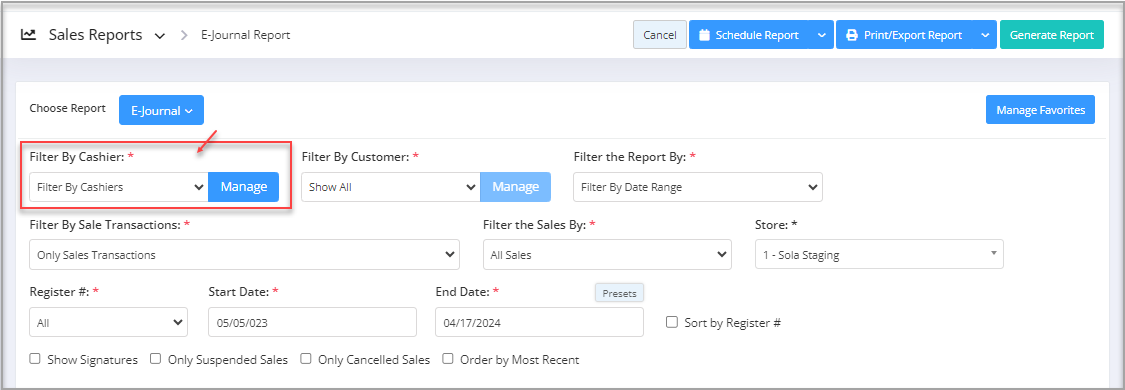1125x390 pixels.
Task: Open the Schedule Report split arrow
Action: pyautogui.click(x=821, y=34)
